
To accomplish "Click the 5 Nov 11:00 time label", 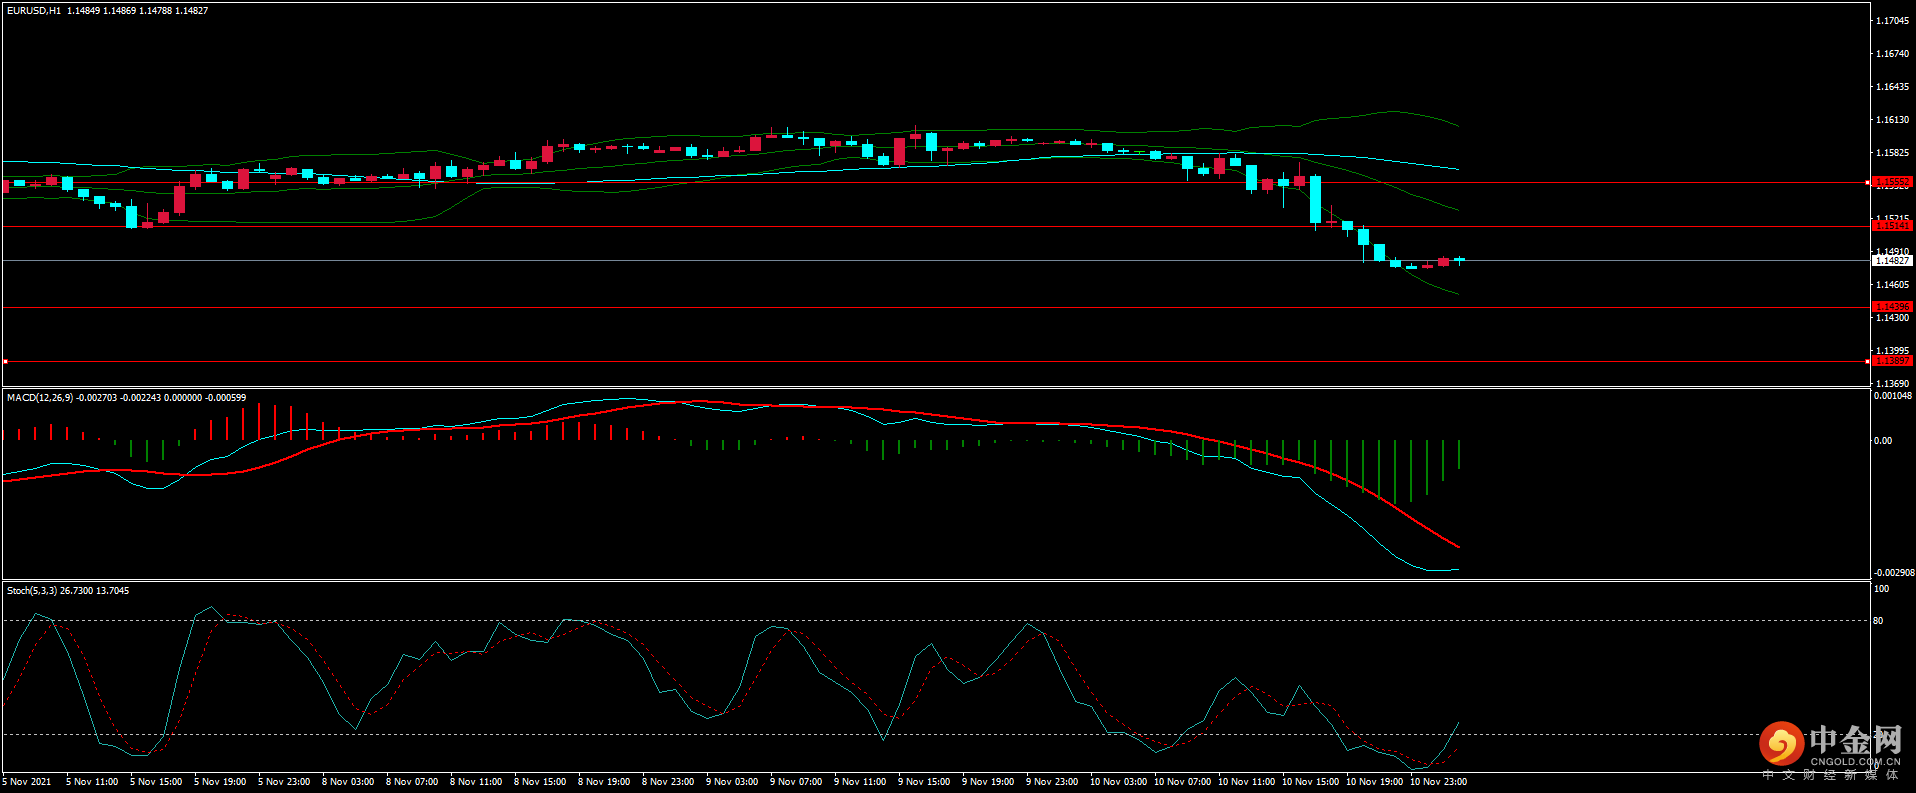I will pyautogui.click(x=92, y=782).
